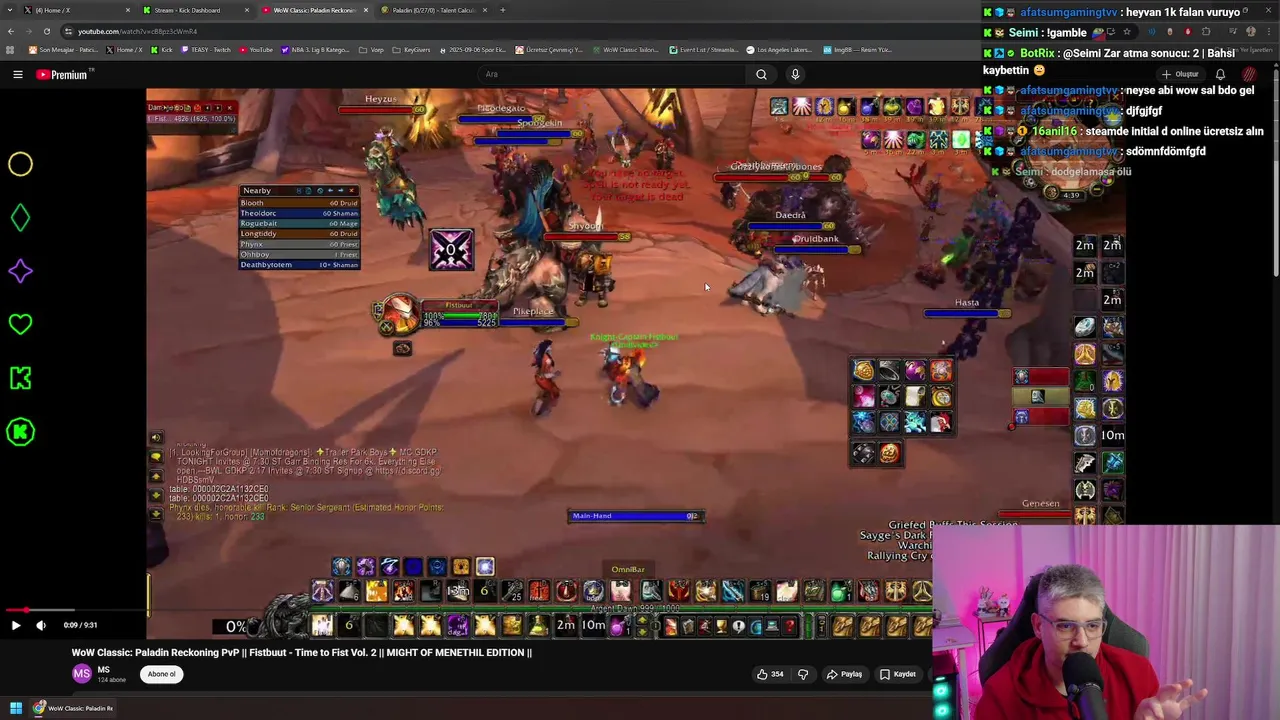The height and width of the screenshot is (720, 1280).
Task: Open the YouTube guide hamburger menu
Action: point(17,74)
